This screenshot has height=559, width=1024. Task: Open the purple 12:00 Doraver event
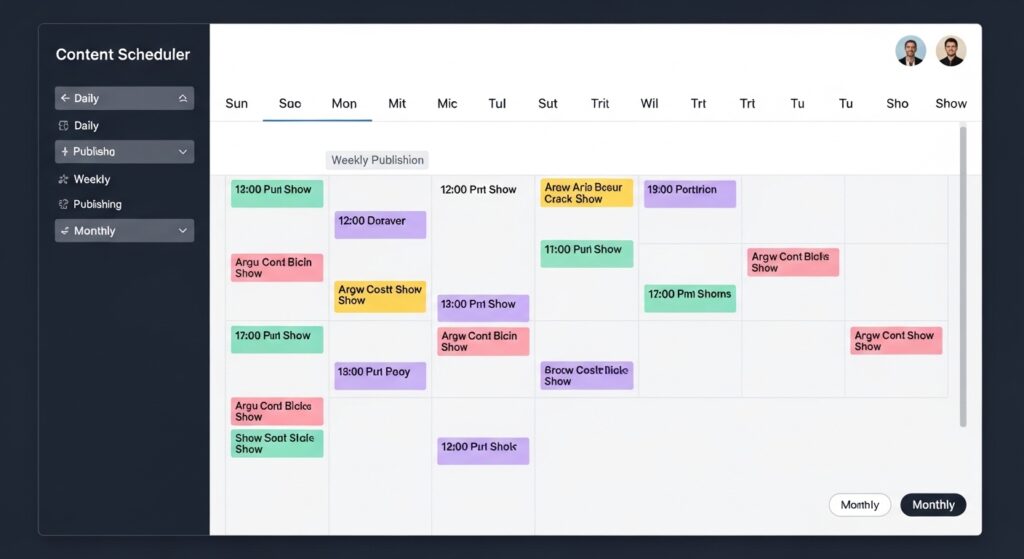[380, 225]
